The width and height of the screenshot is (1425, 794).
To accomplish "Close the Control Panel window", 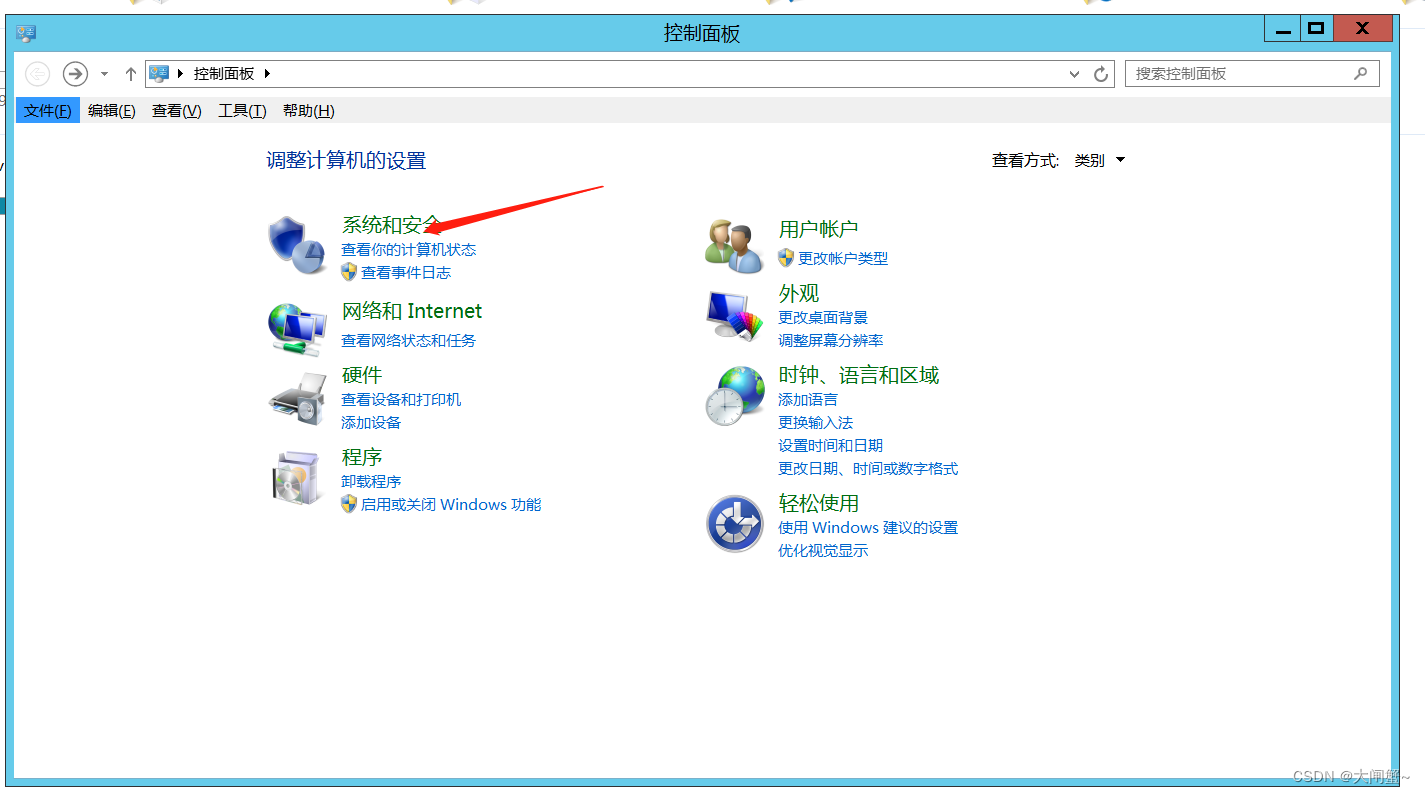I will click(x=1362, y=29).
